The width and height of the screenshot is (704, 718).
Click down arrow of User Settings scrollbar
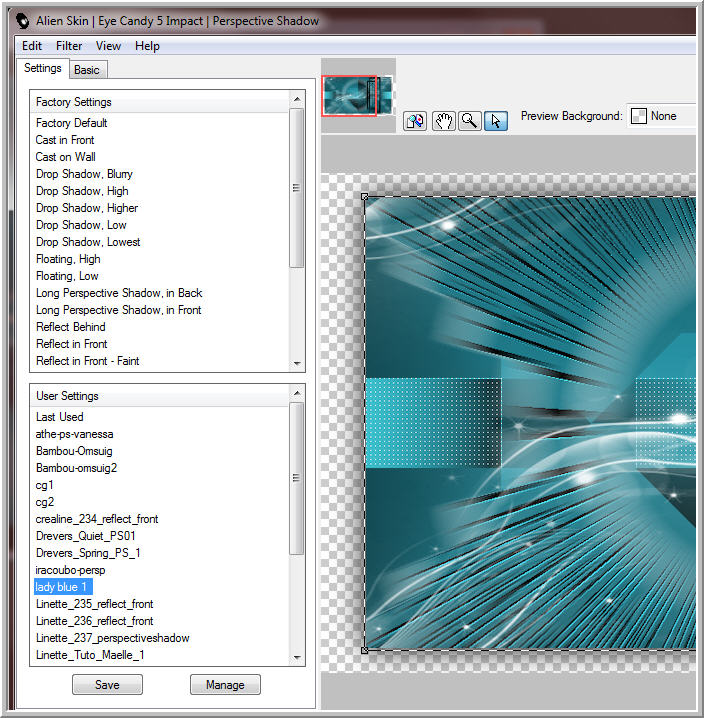pyautogui.click(x=297, y=658)
